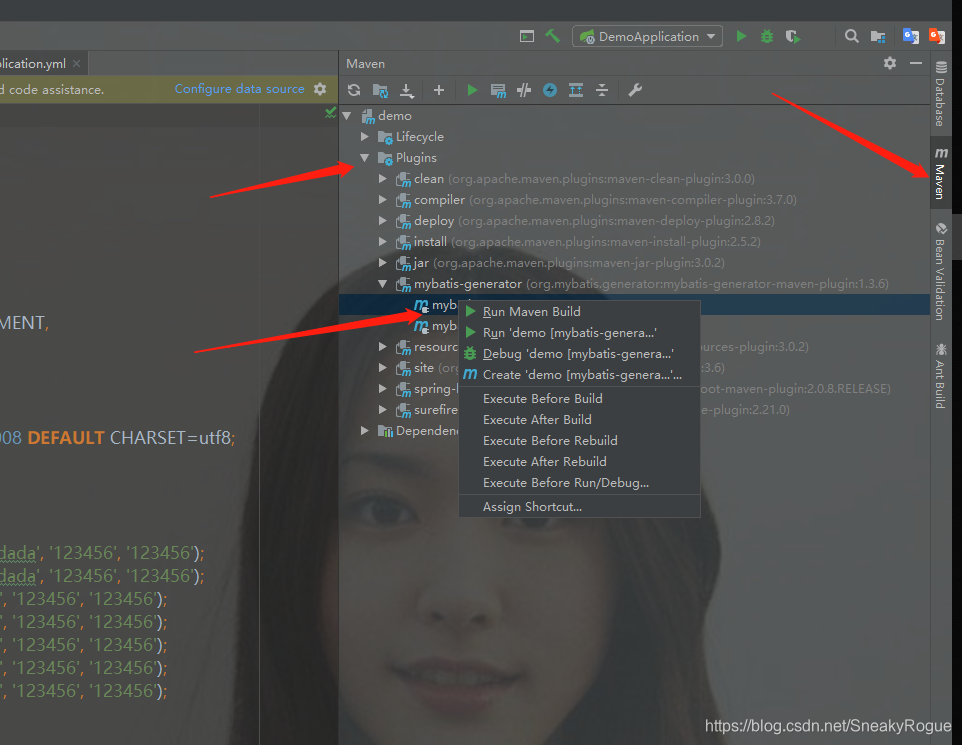Screen dimensions: 962x745
Task: Click Generate Sources and Update Folders icon
Action: pos(380,91)
